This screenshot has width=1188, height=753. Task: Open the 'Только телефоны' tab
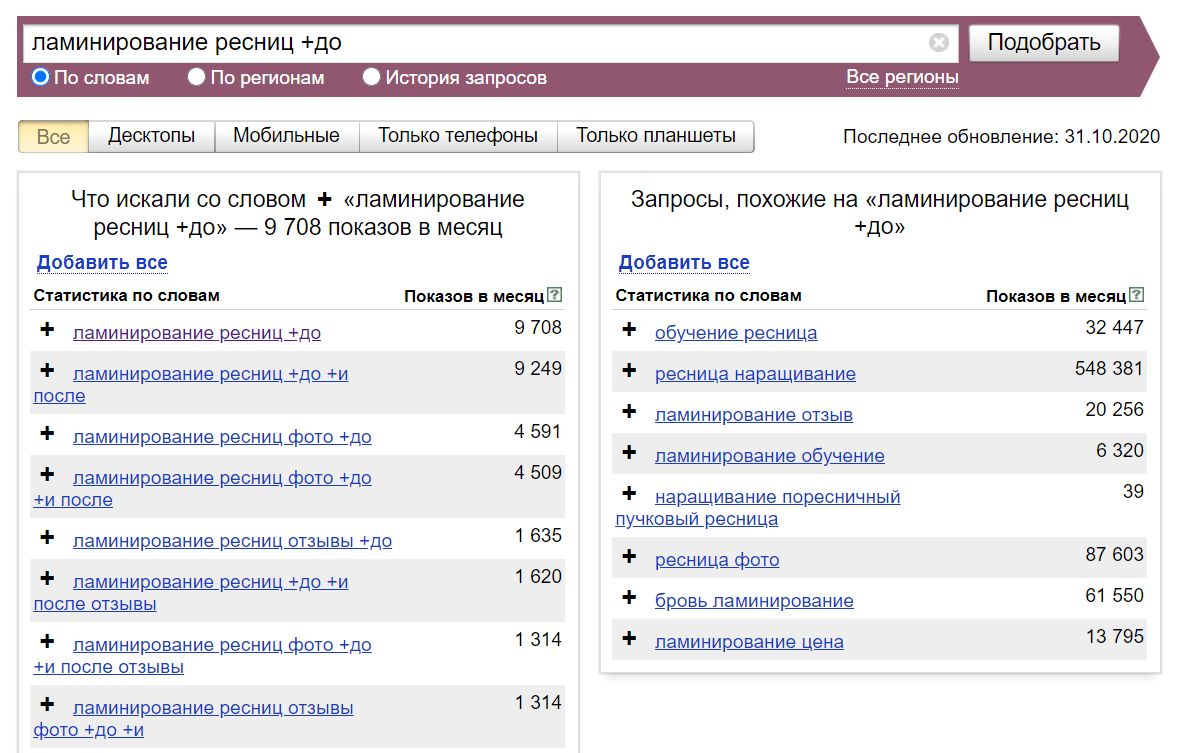(457, 136)
